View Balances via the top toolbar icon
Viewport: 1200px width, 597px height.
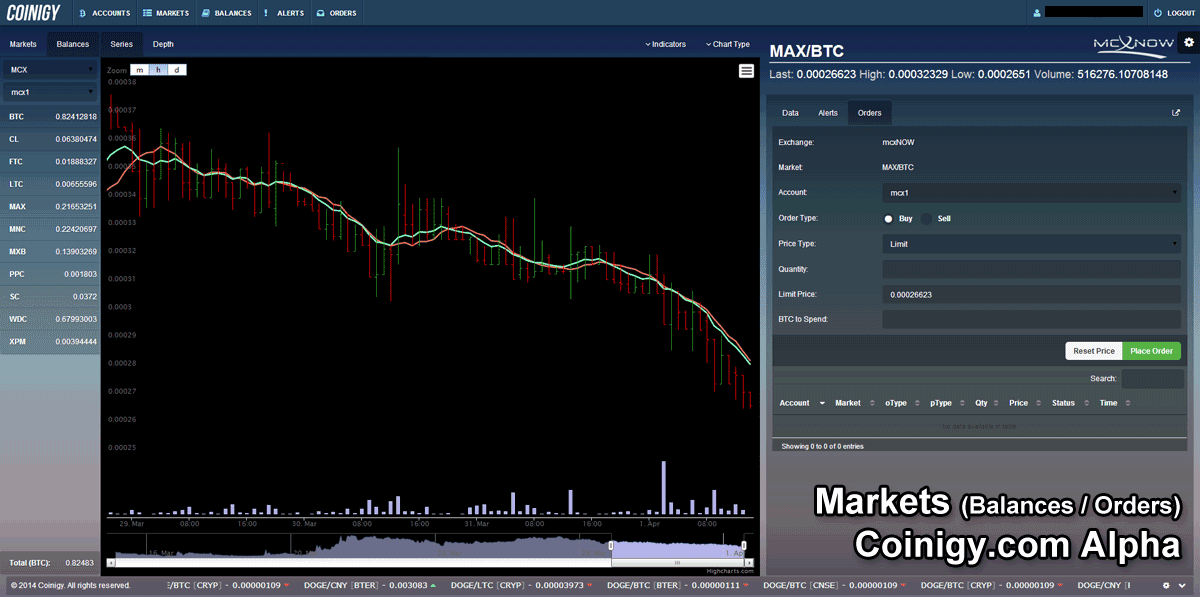point(226,13)
